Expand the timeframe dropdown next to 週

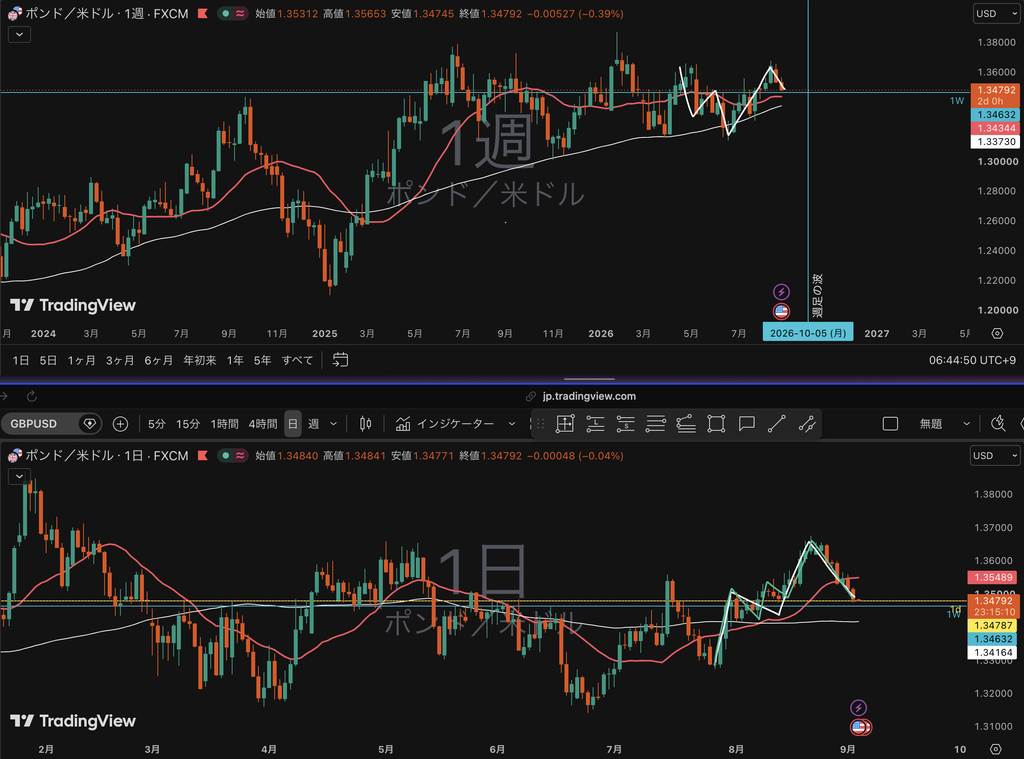coord(333,424)
